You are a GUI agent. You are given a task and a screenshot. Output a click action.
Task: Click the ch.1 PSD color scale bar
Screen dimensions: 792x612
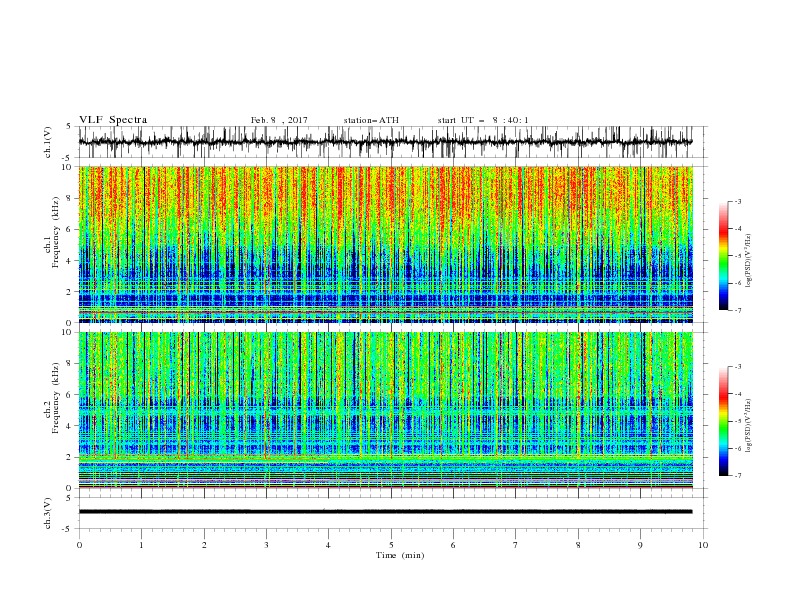point(723,255)
